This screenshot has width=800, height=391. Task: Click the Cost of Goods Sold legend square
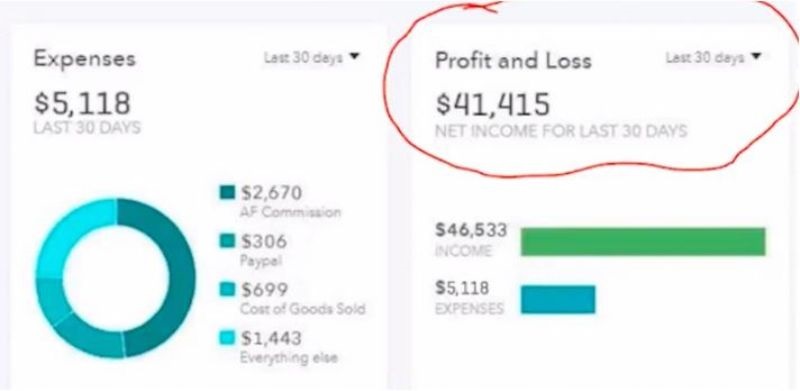coord(227,289)
